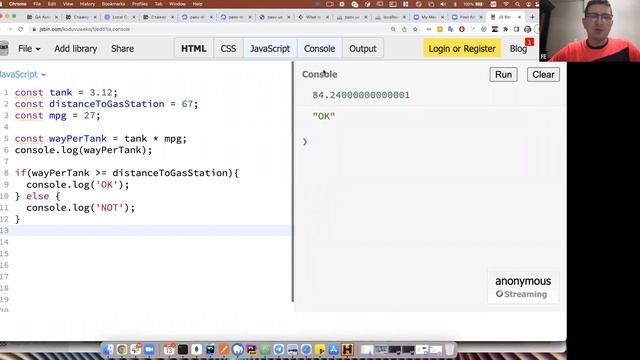Click the "OK" console output line

(x=324, y=116)
